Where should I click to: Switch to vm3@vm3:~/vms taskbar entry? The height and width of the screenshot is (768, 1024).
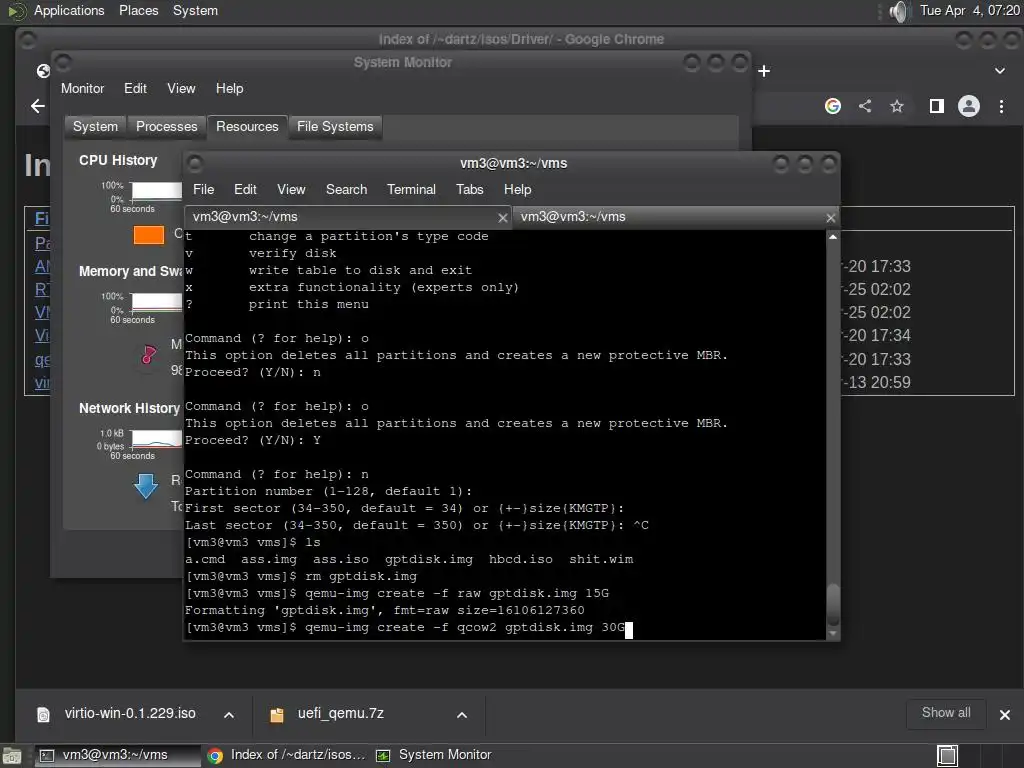click(118, 755)
